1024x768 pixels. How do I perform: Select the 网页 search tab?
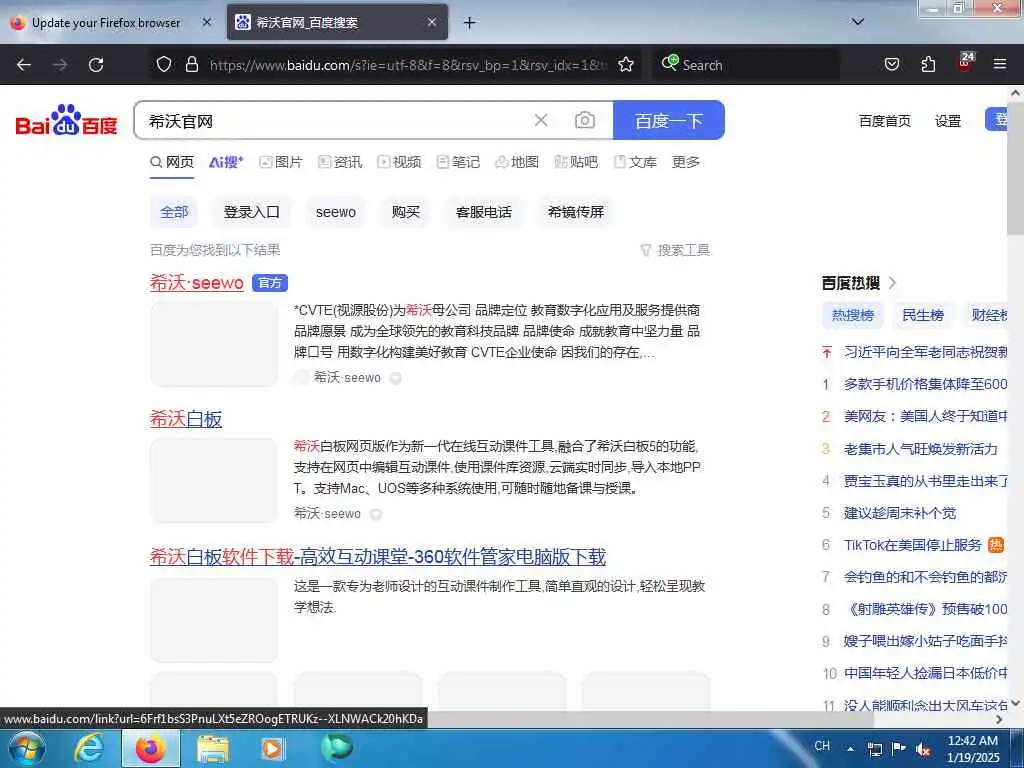172,162
